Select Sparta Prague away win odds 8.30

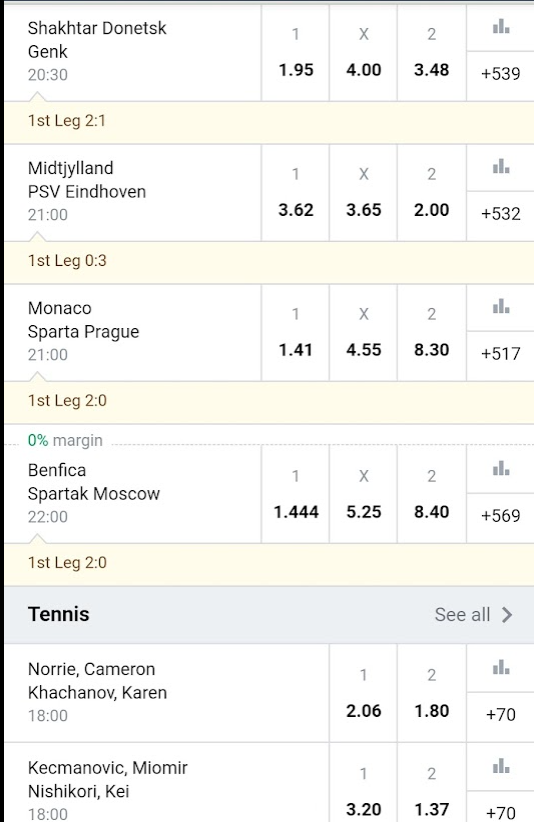431,333
